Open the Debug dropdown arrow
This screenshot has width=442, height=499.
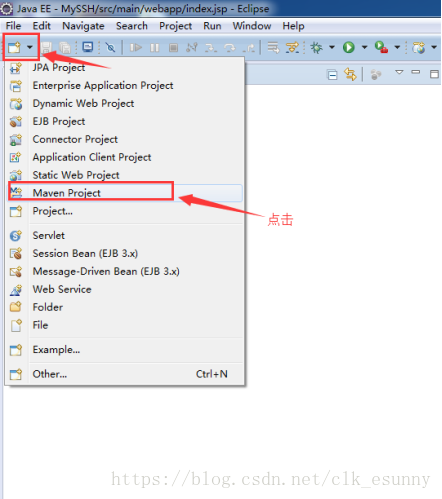pyautogui.click(x=332, y=47)
